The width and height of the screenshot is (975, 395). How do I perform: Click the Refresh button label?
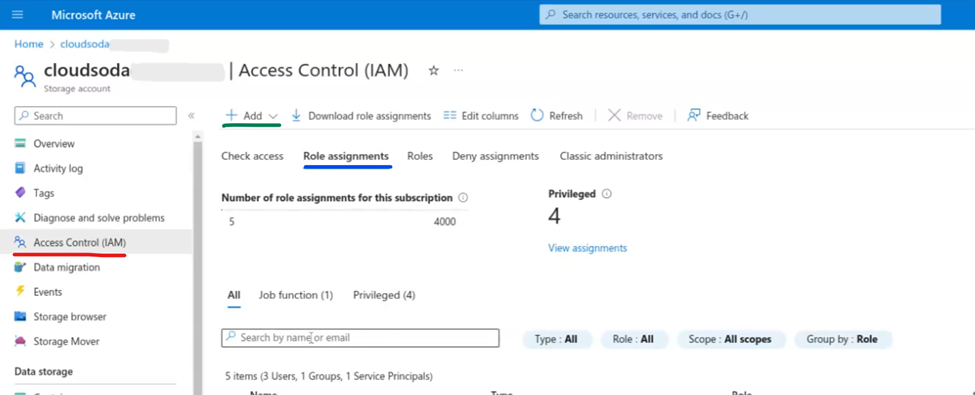(566, 116)
